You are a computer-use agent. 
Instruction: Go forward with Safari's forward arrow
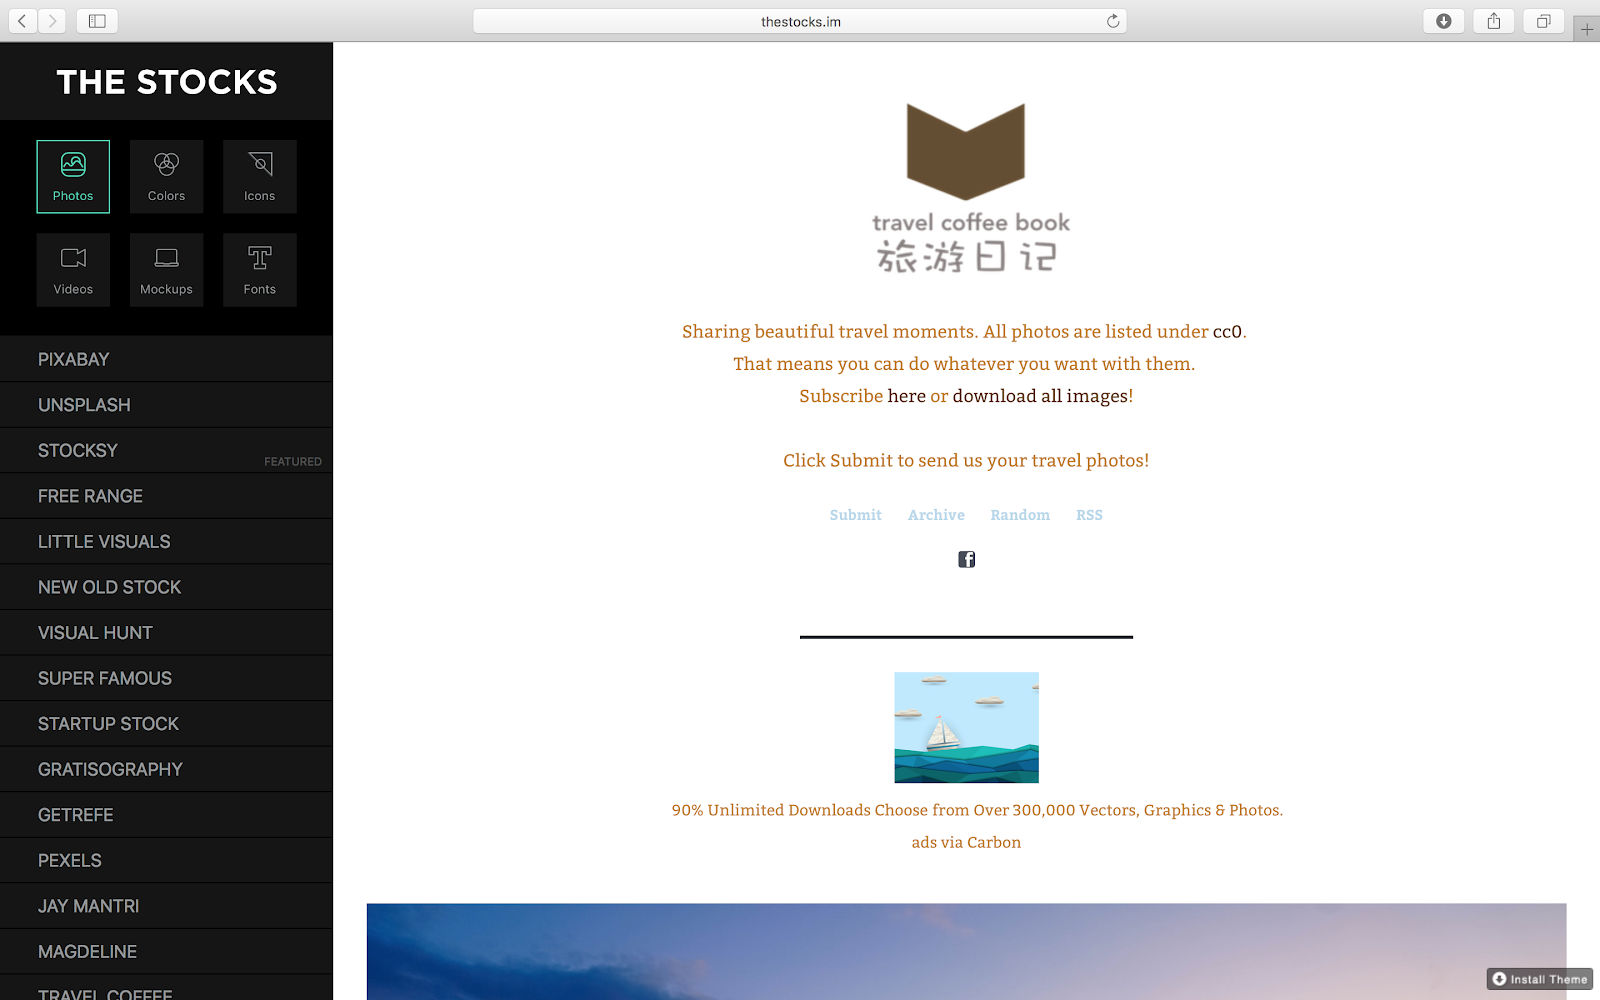tap(52, 21)
